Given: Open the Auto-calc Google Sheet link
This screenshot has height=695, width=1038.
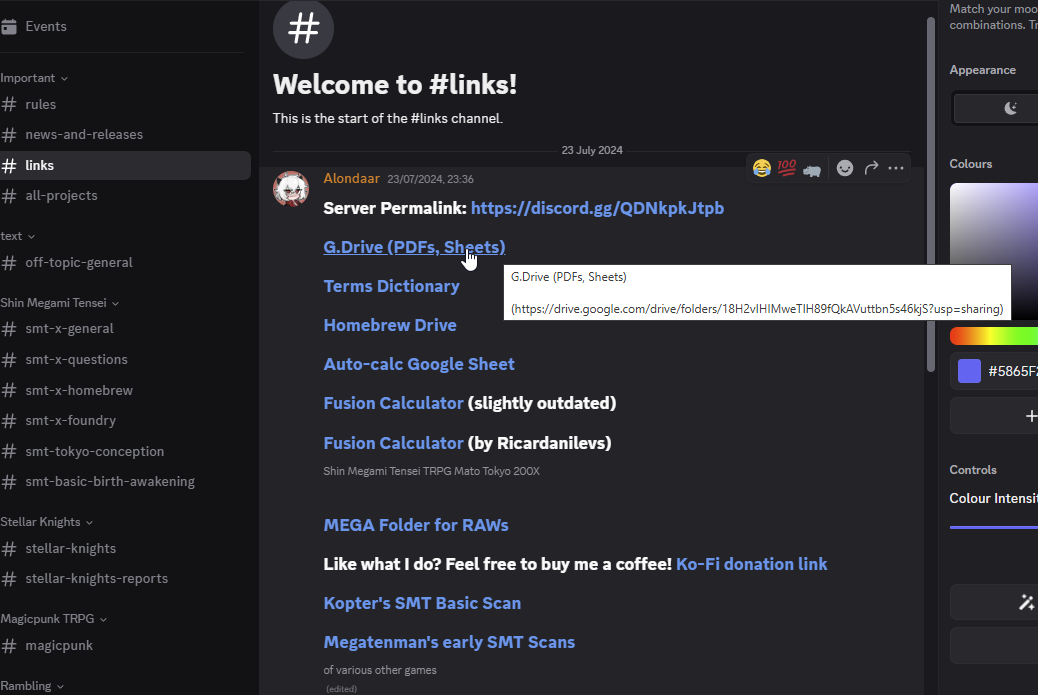Looking at the screenshot, I should (418, 365).
